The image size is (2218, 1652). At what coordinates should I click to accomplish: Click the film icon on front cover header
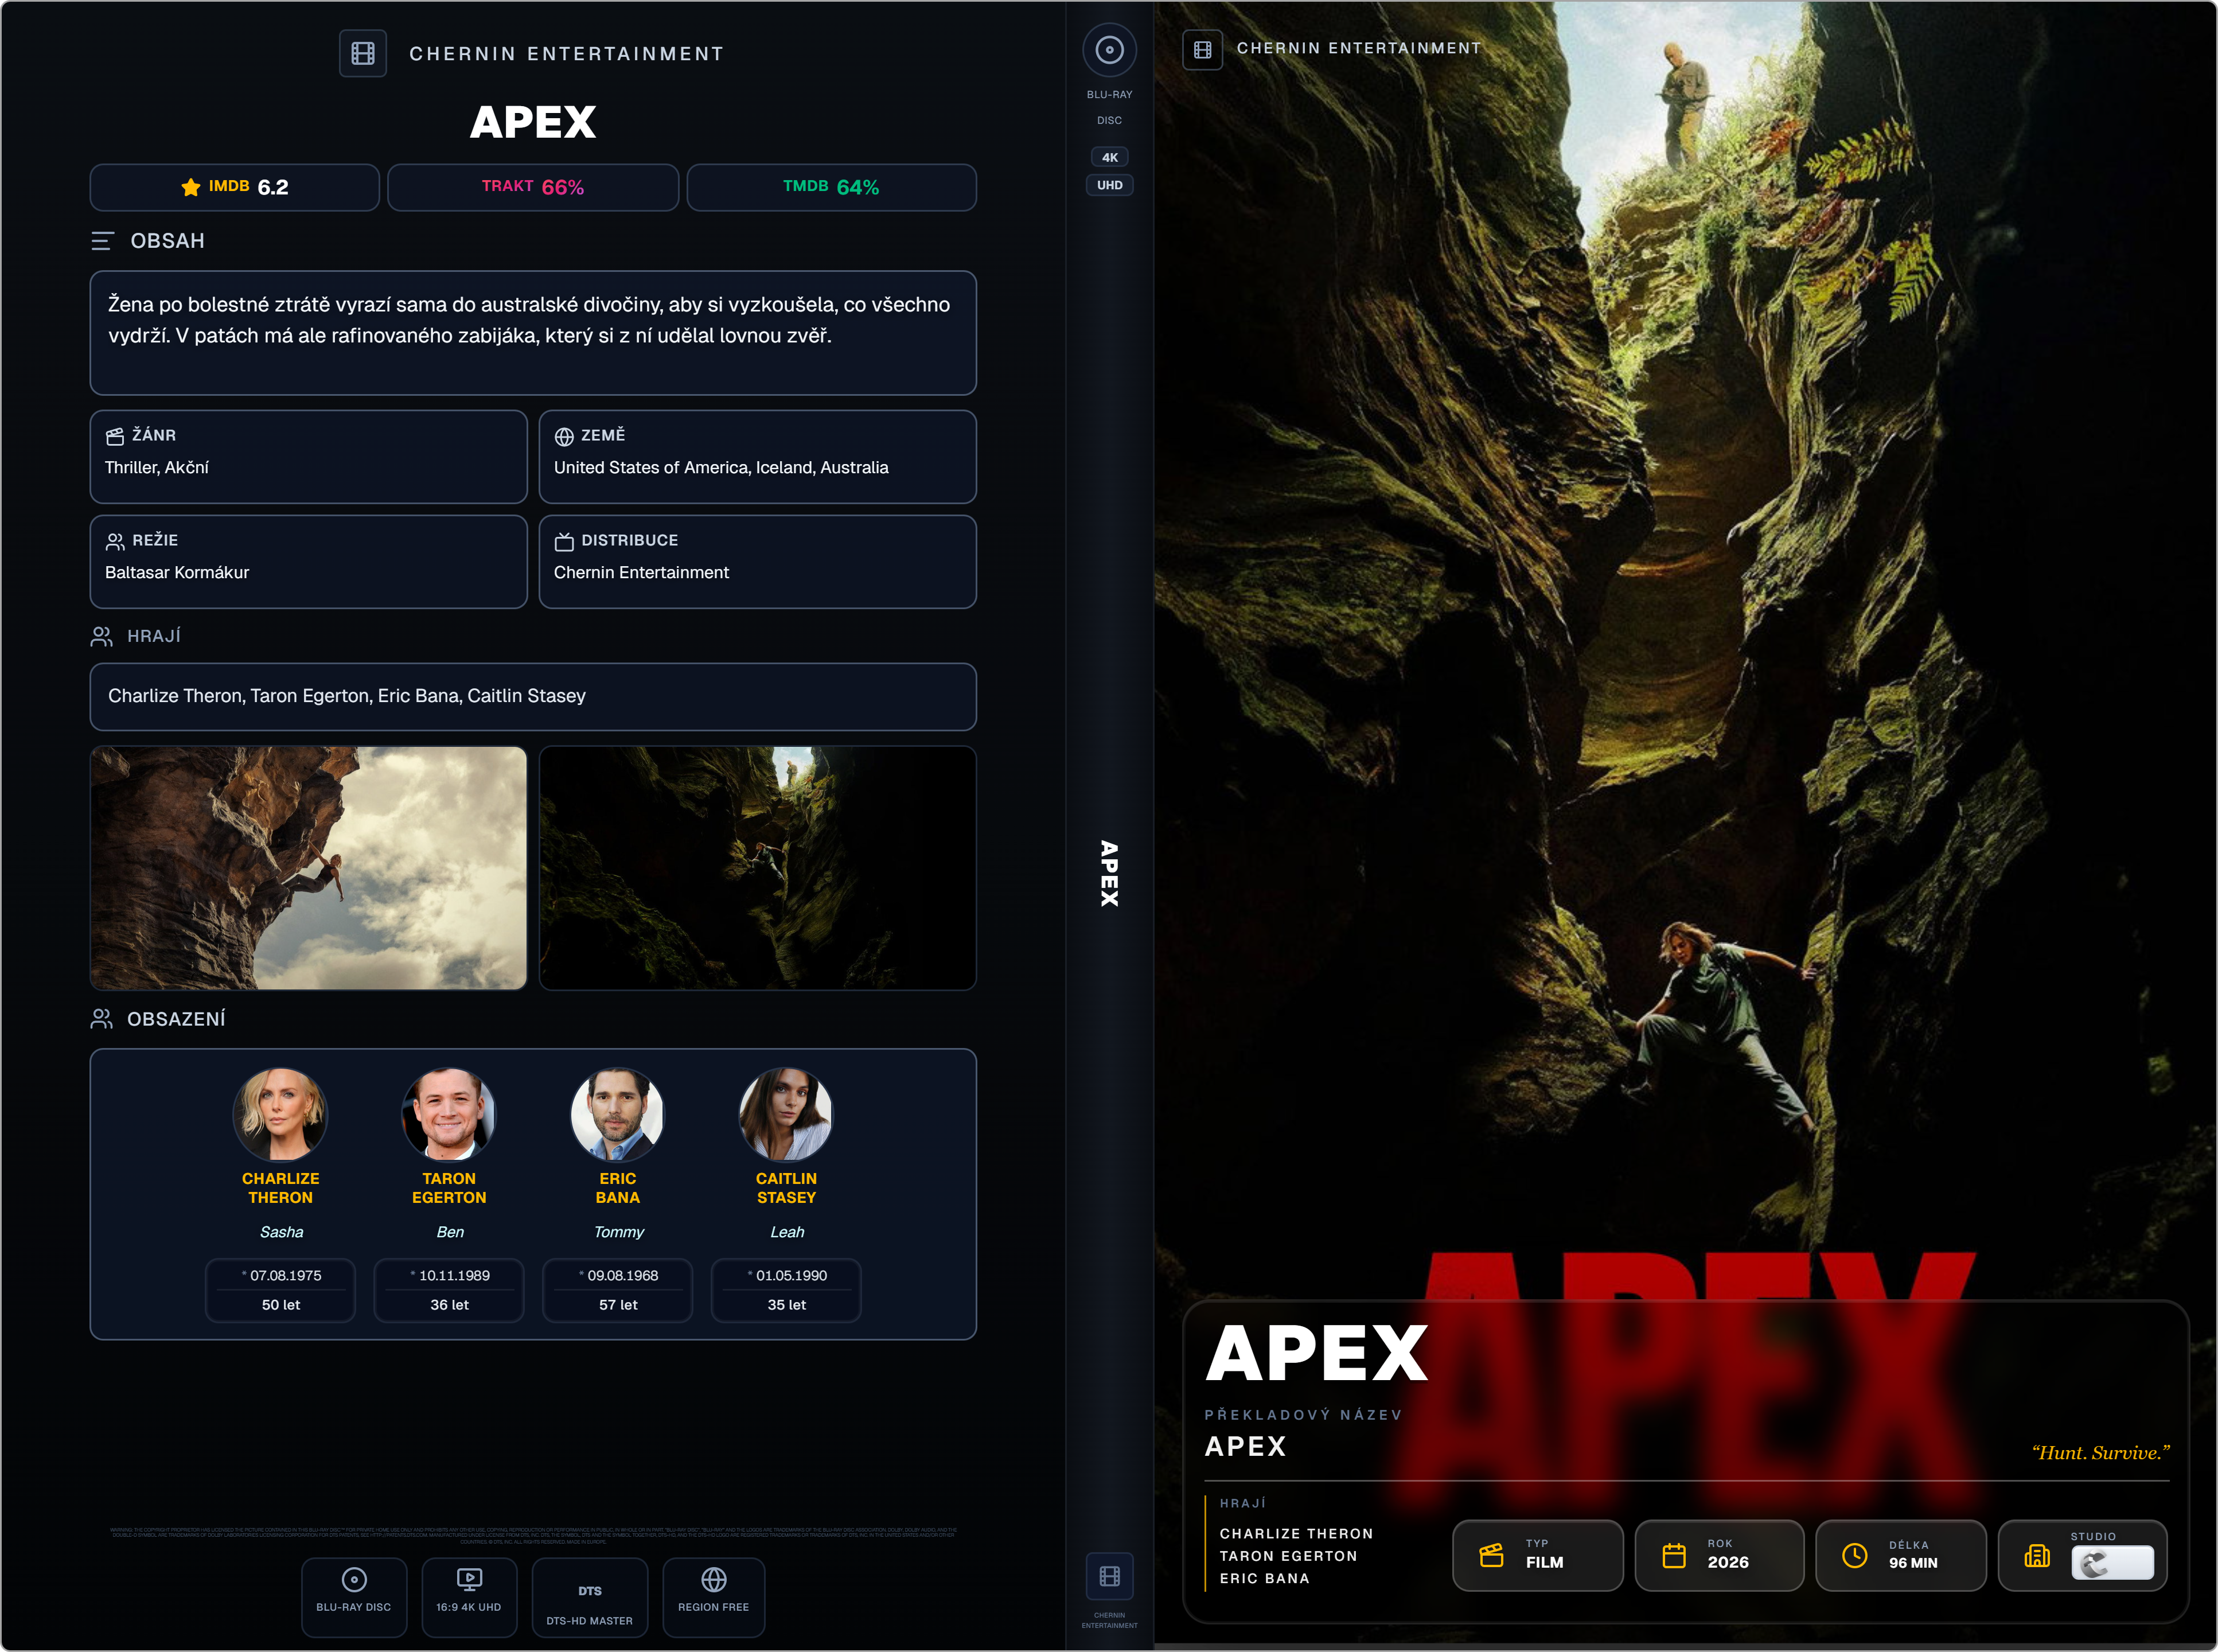pos(1202,49)
